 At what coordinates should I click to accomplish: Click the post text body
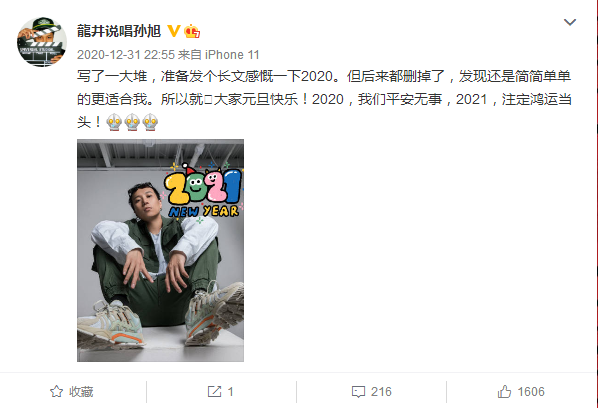point(324,99)
